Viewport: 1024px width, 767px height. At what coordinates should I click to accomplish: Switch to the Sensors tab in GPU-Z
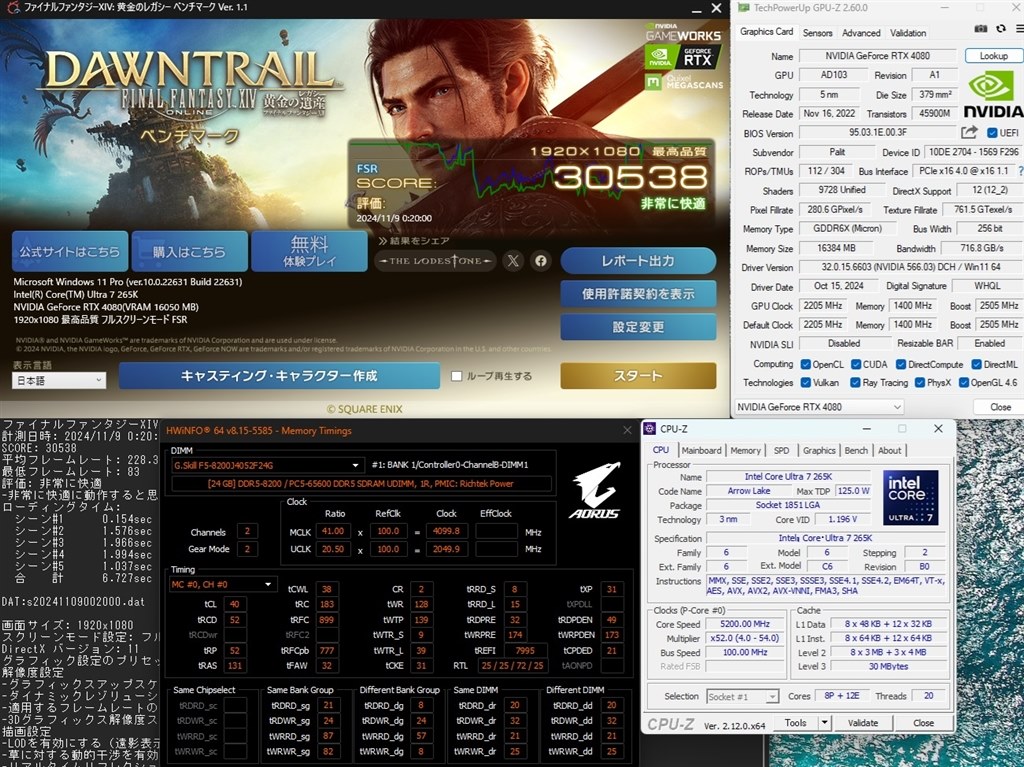[x=818, y=32]
